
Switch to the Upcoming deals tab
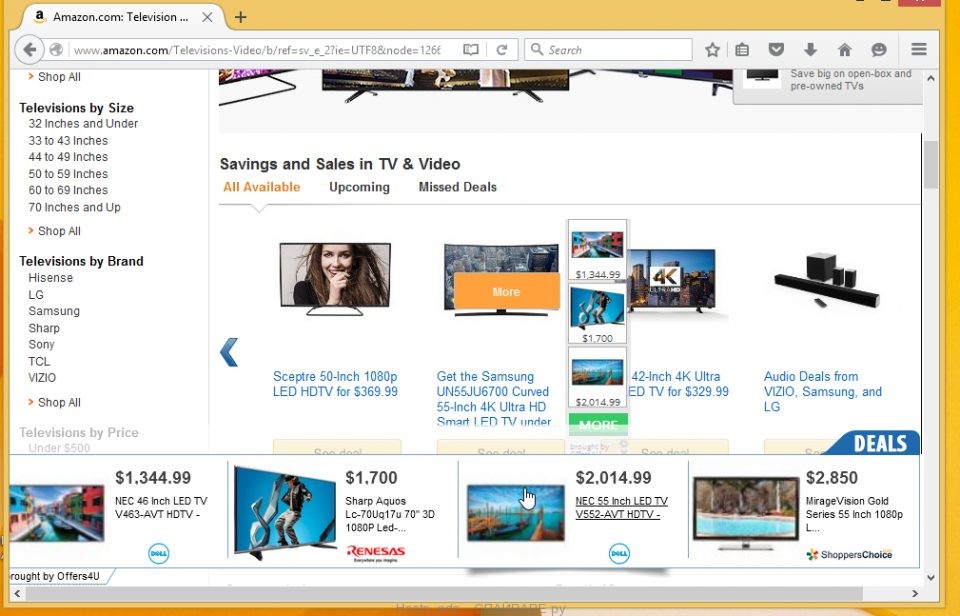click(x=359, y=187)
